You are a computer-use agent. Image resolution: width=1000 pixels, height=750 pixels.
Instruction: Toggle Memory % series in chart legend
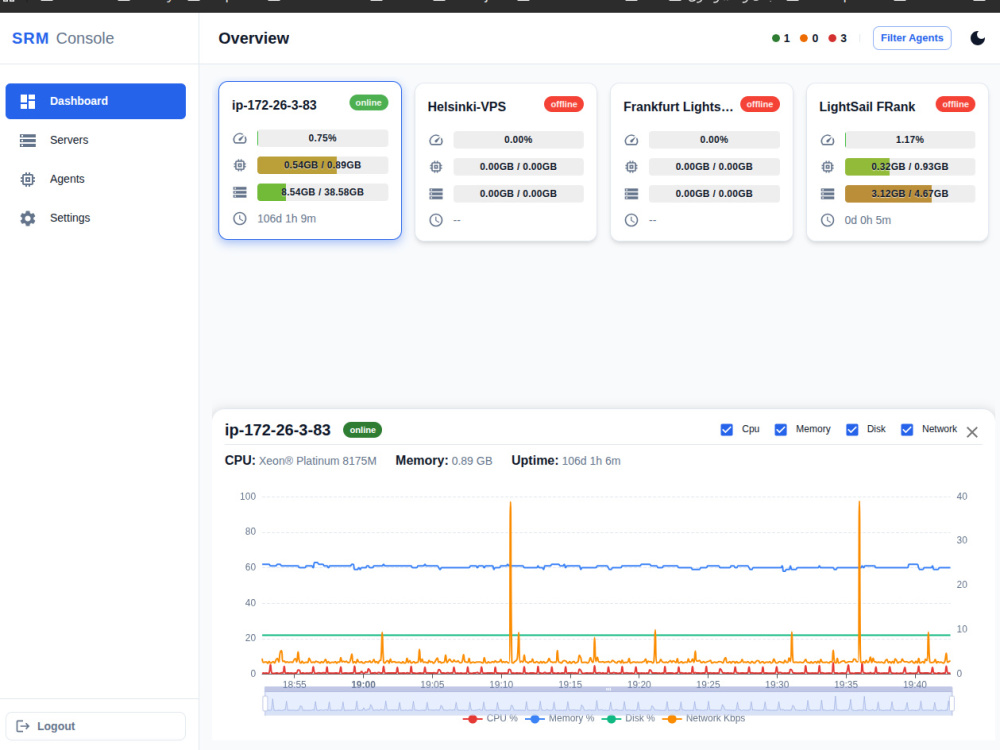pyautogui.click(x=560, y=718)
